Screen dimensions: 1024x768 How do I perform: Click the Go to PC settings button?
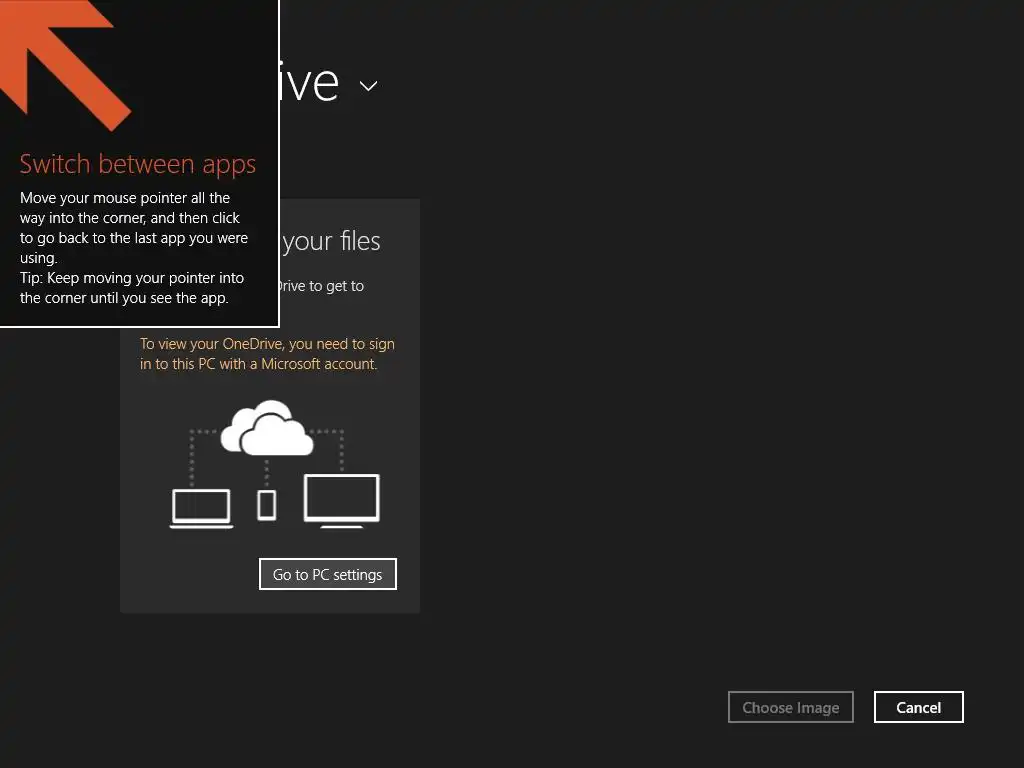point(328,574)
